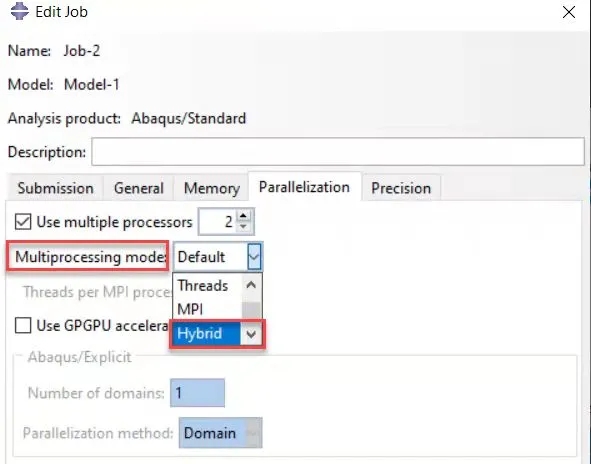
Task: Open the General tab
Action: pos(139,188)
